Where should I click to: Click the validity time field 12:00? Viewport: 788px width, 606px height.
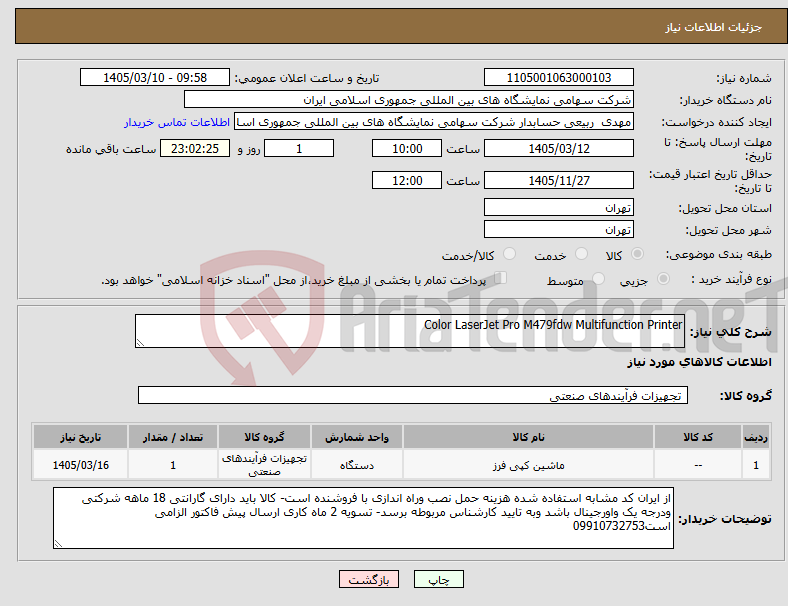click(x=407, y=180)
